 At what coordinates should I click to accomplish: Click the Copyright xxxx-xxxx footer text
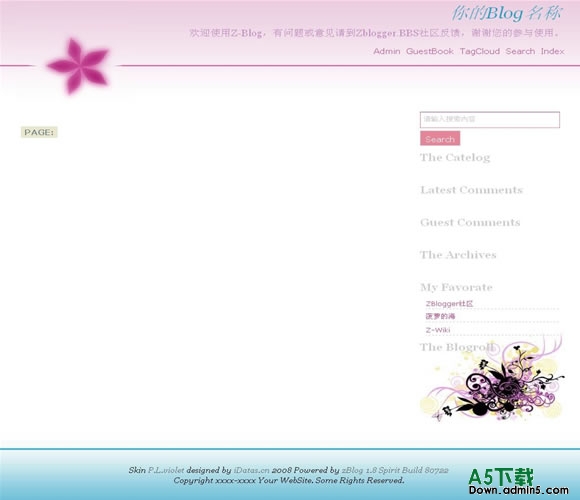point(289,480)
